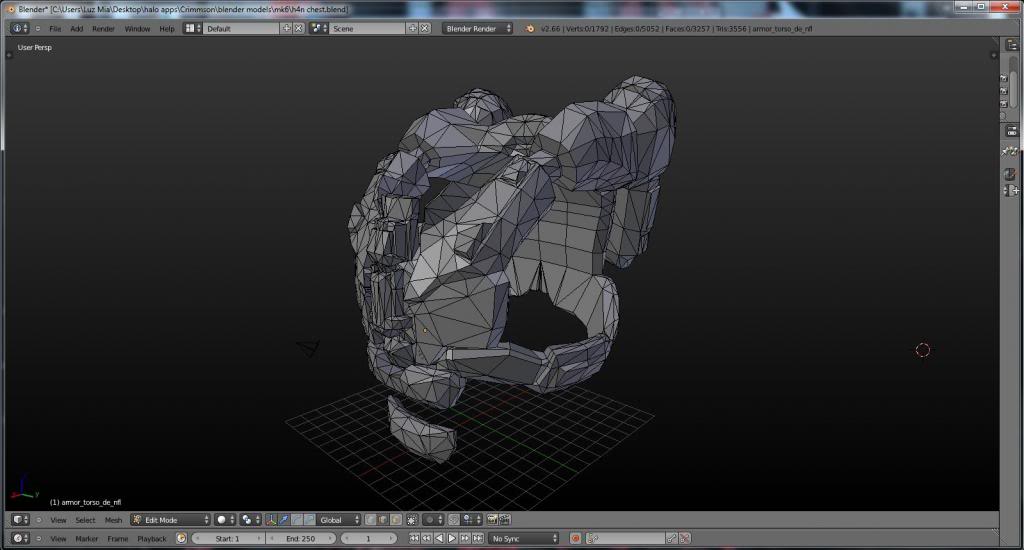Image resolution: width=1024 pixels, height=550 pixels.
Task: Open the Outliner editor type icon
Action: [x=1012, y=45]
